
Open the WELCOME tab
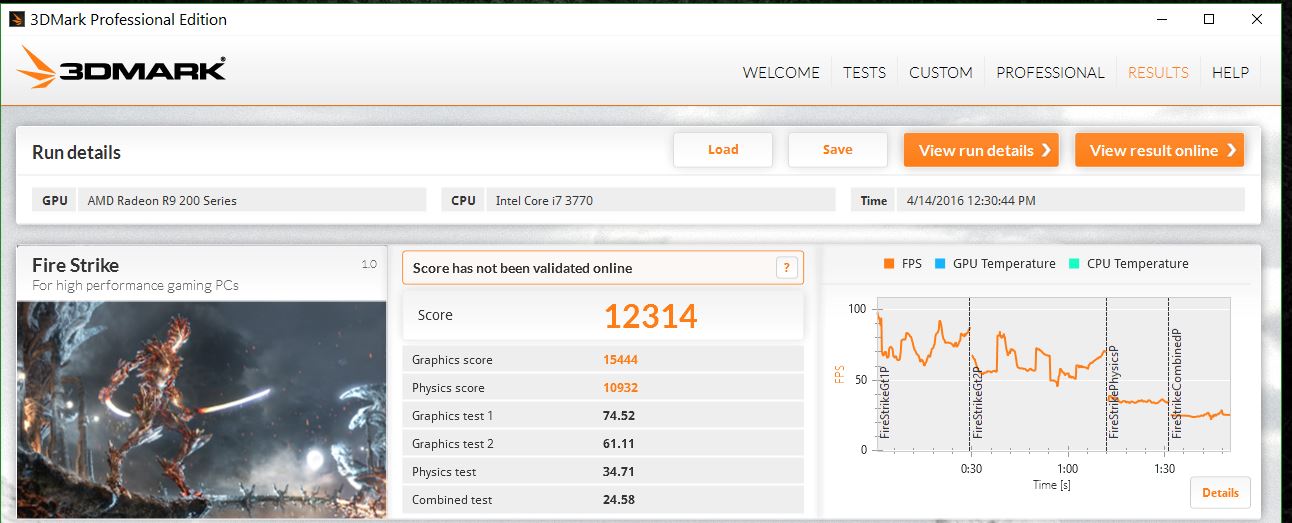[780, 72]
